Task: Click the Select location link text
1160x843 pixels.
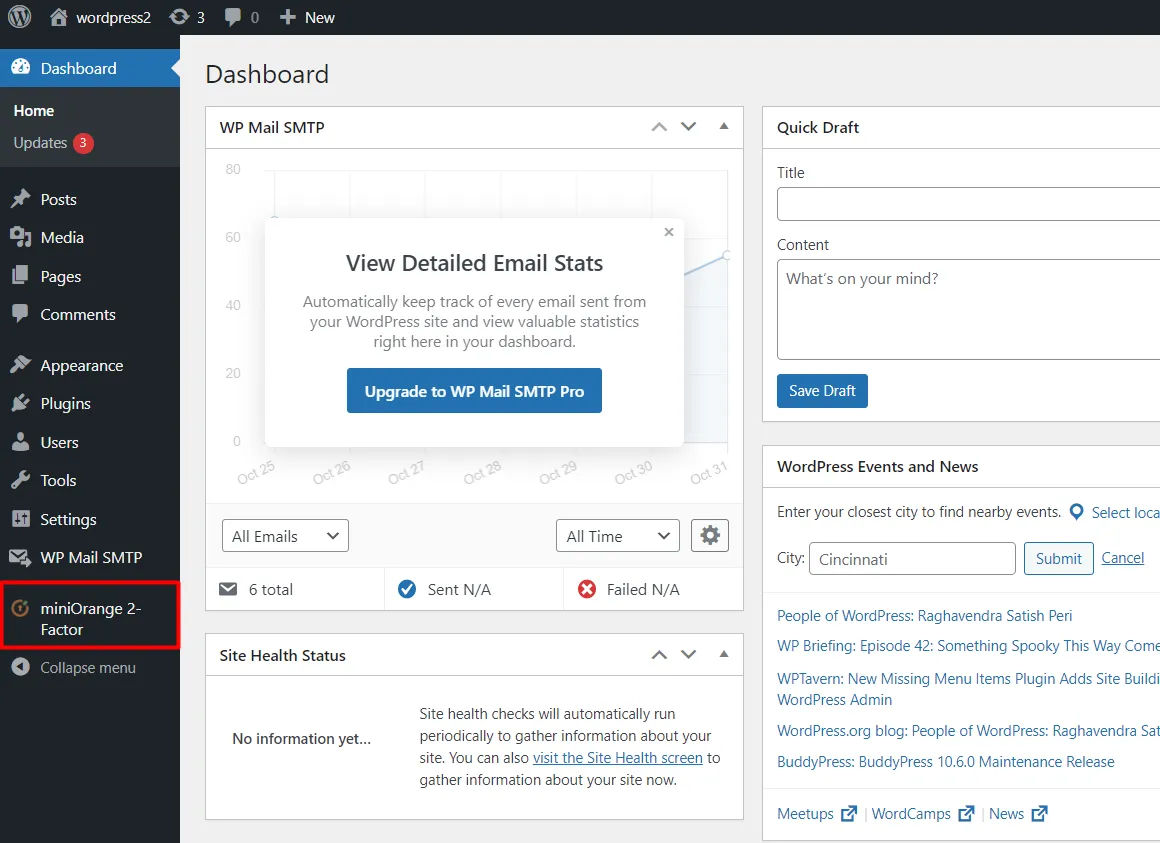Action: click(1125, 512)
